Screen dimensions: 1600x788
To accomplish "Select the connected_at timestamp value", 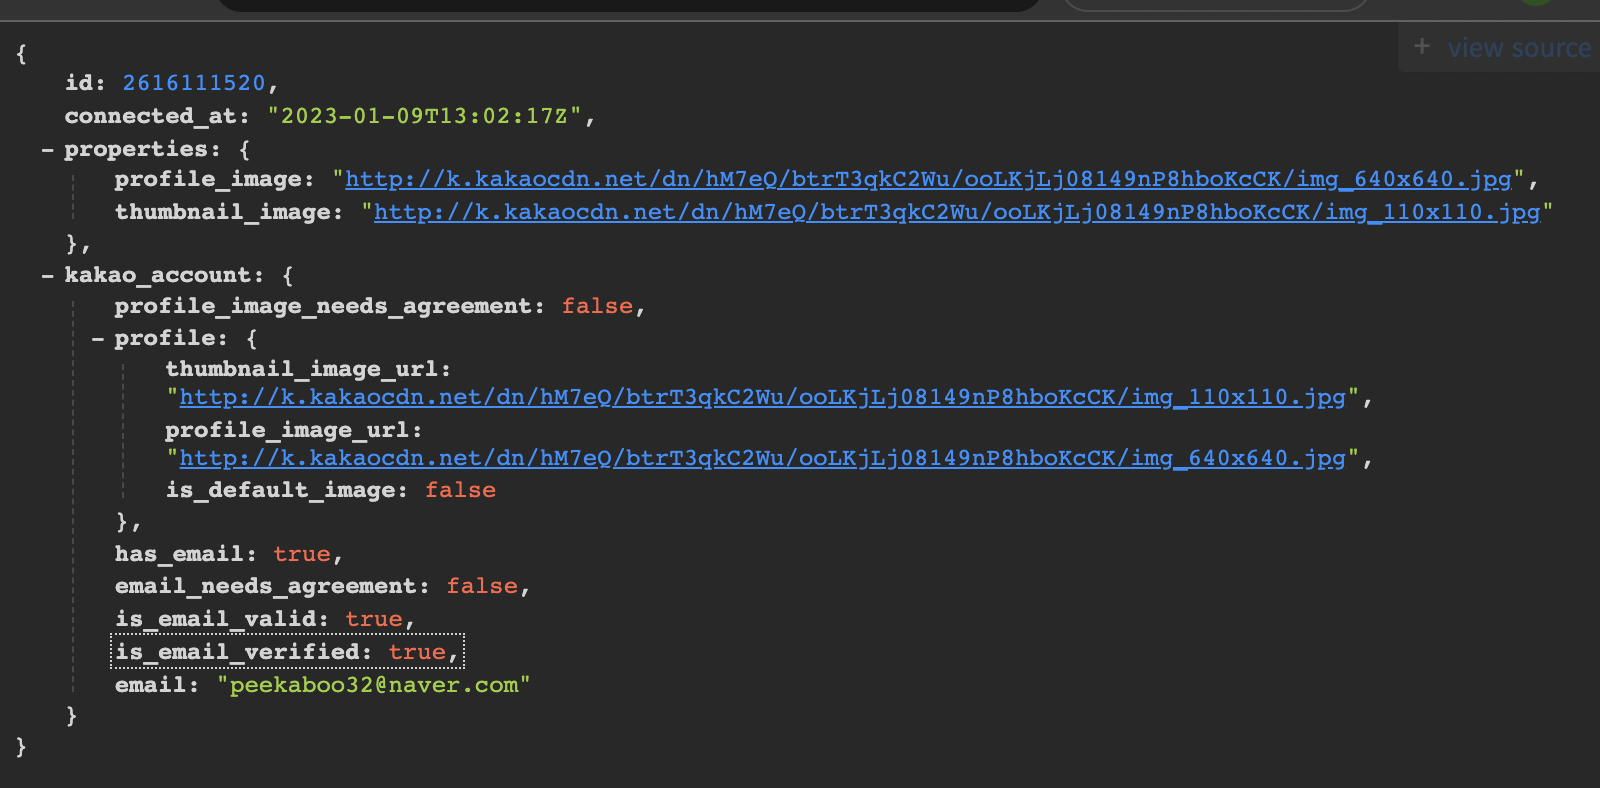I will click(x=431, y=116).
